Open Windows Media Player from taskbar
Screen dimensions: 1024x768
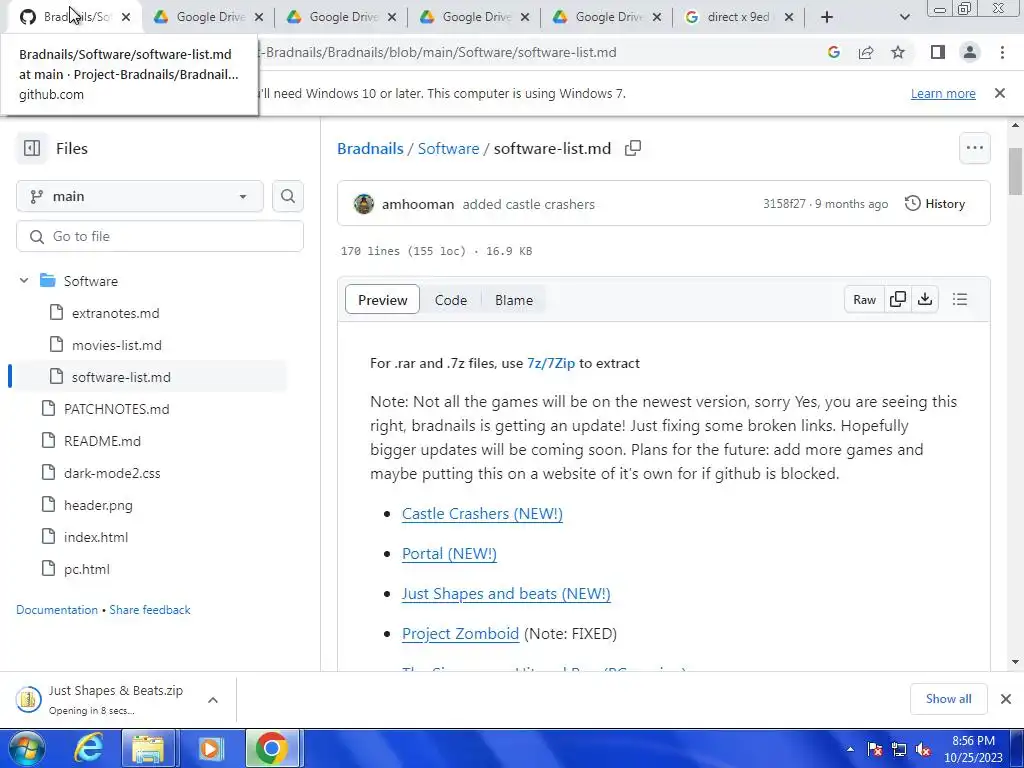click(210, 749)
